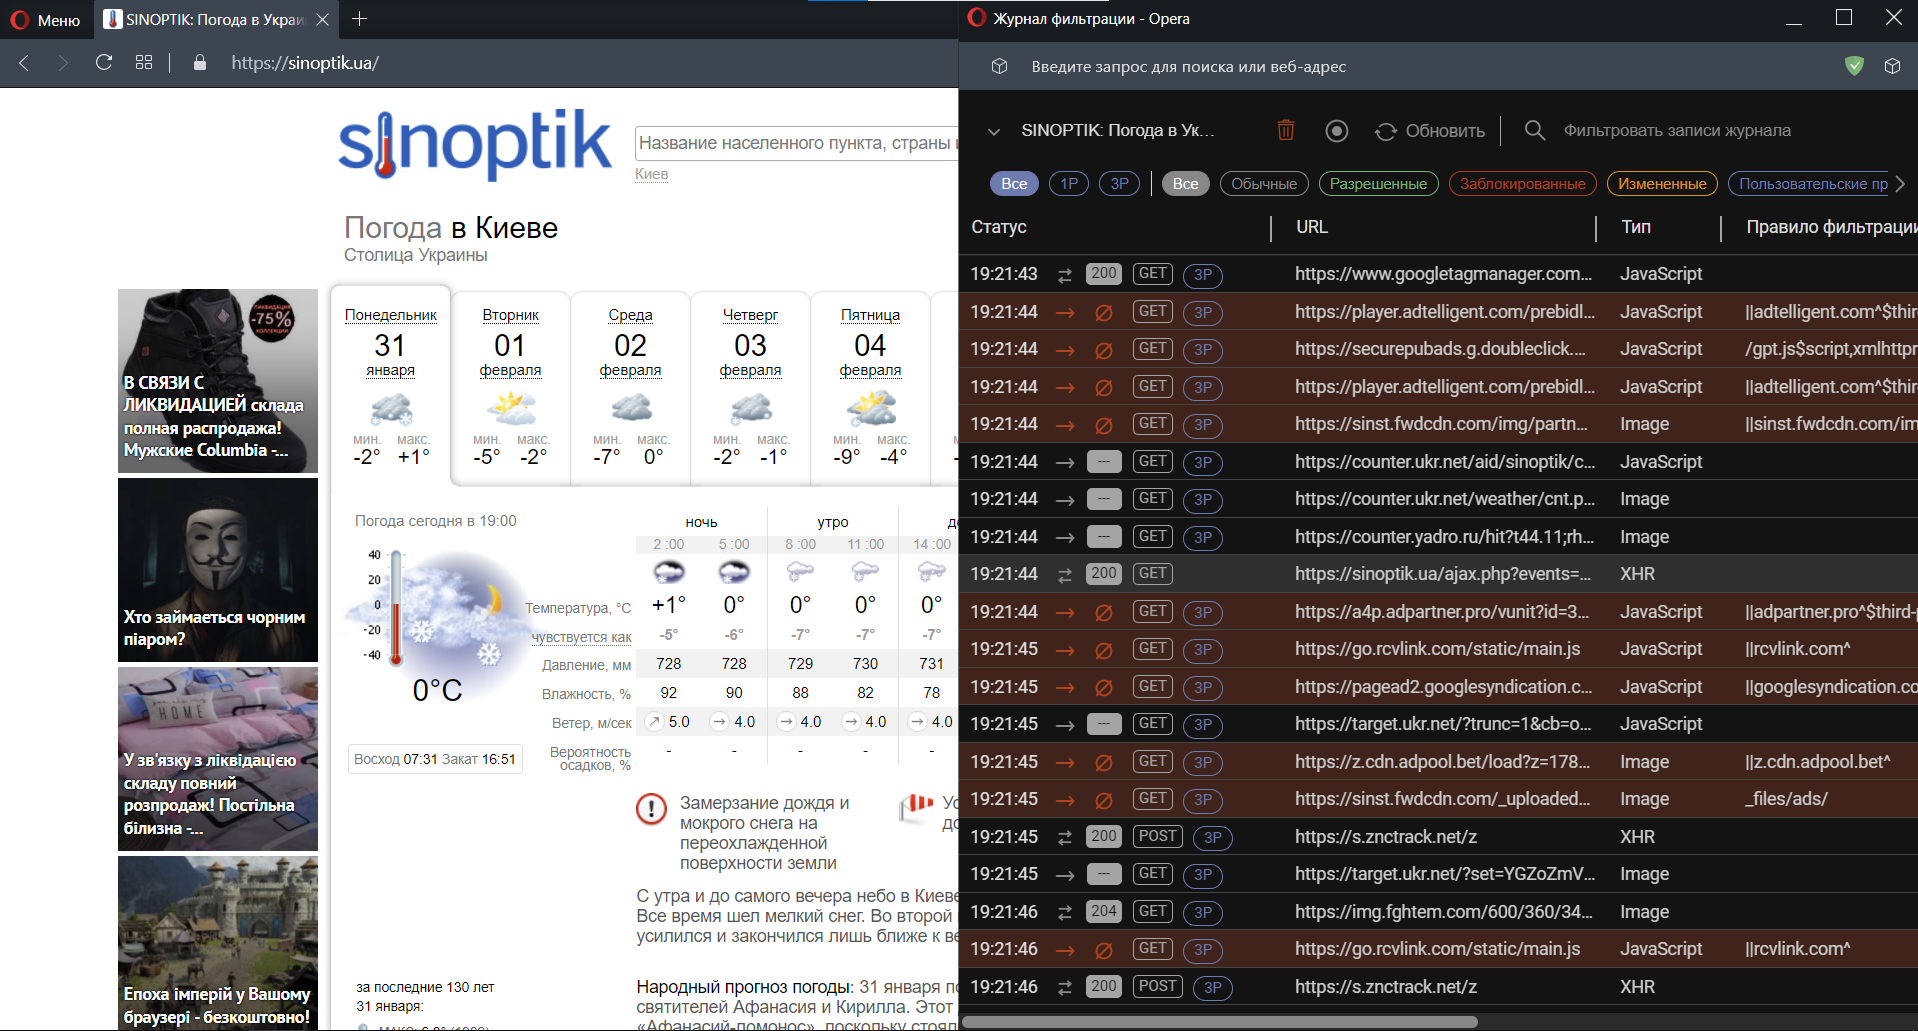Open the workspaces grid icon dropdown

pyautogui.click(x=143, y=62)
